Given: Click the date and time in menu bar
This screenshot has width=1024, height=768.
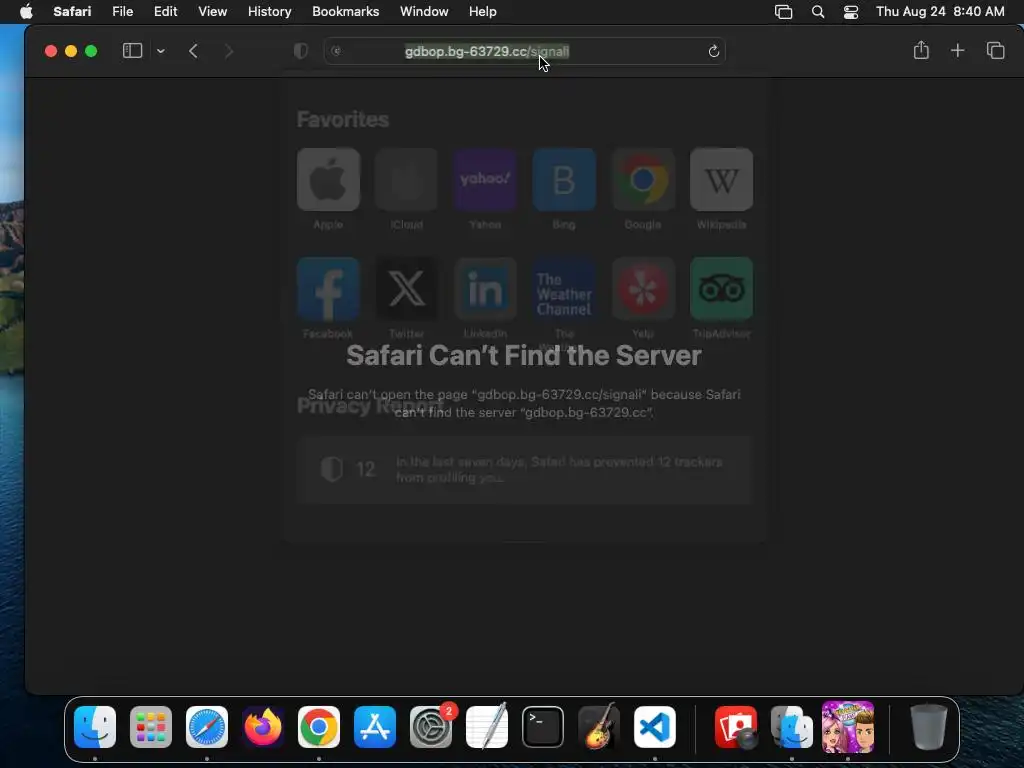Looking at the screenshot, I should pos(940,12).
